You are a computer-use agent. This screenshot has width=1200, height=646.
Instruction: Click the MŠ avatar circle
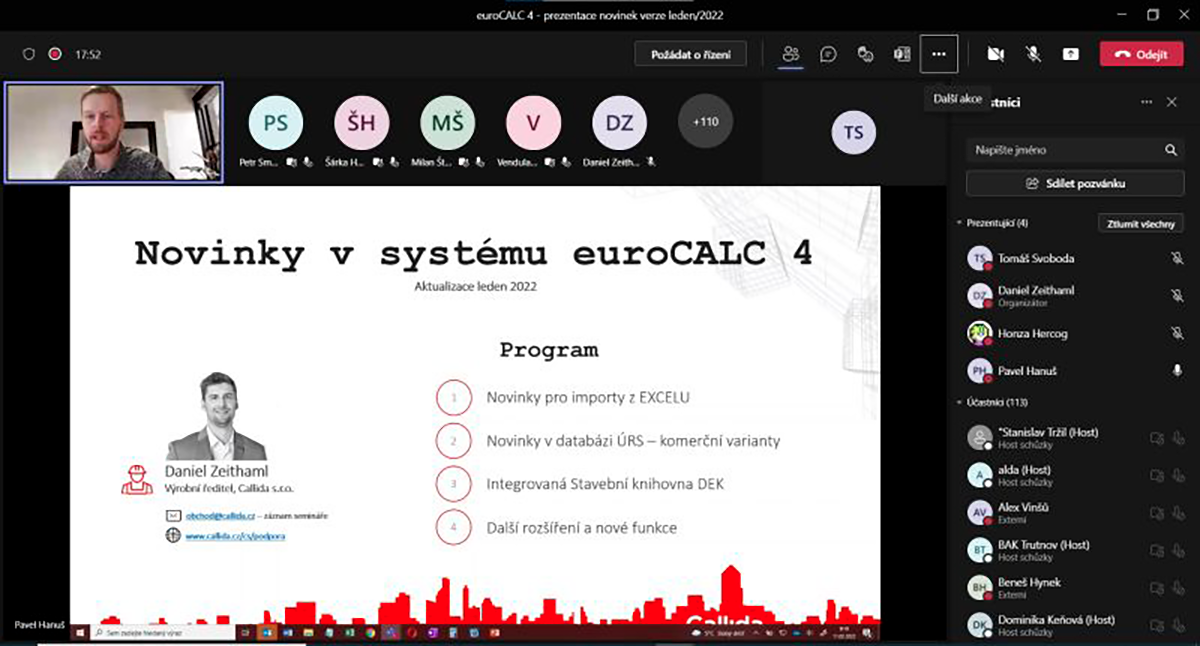[x=447, y=122]
